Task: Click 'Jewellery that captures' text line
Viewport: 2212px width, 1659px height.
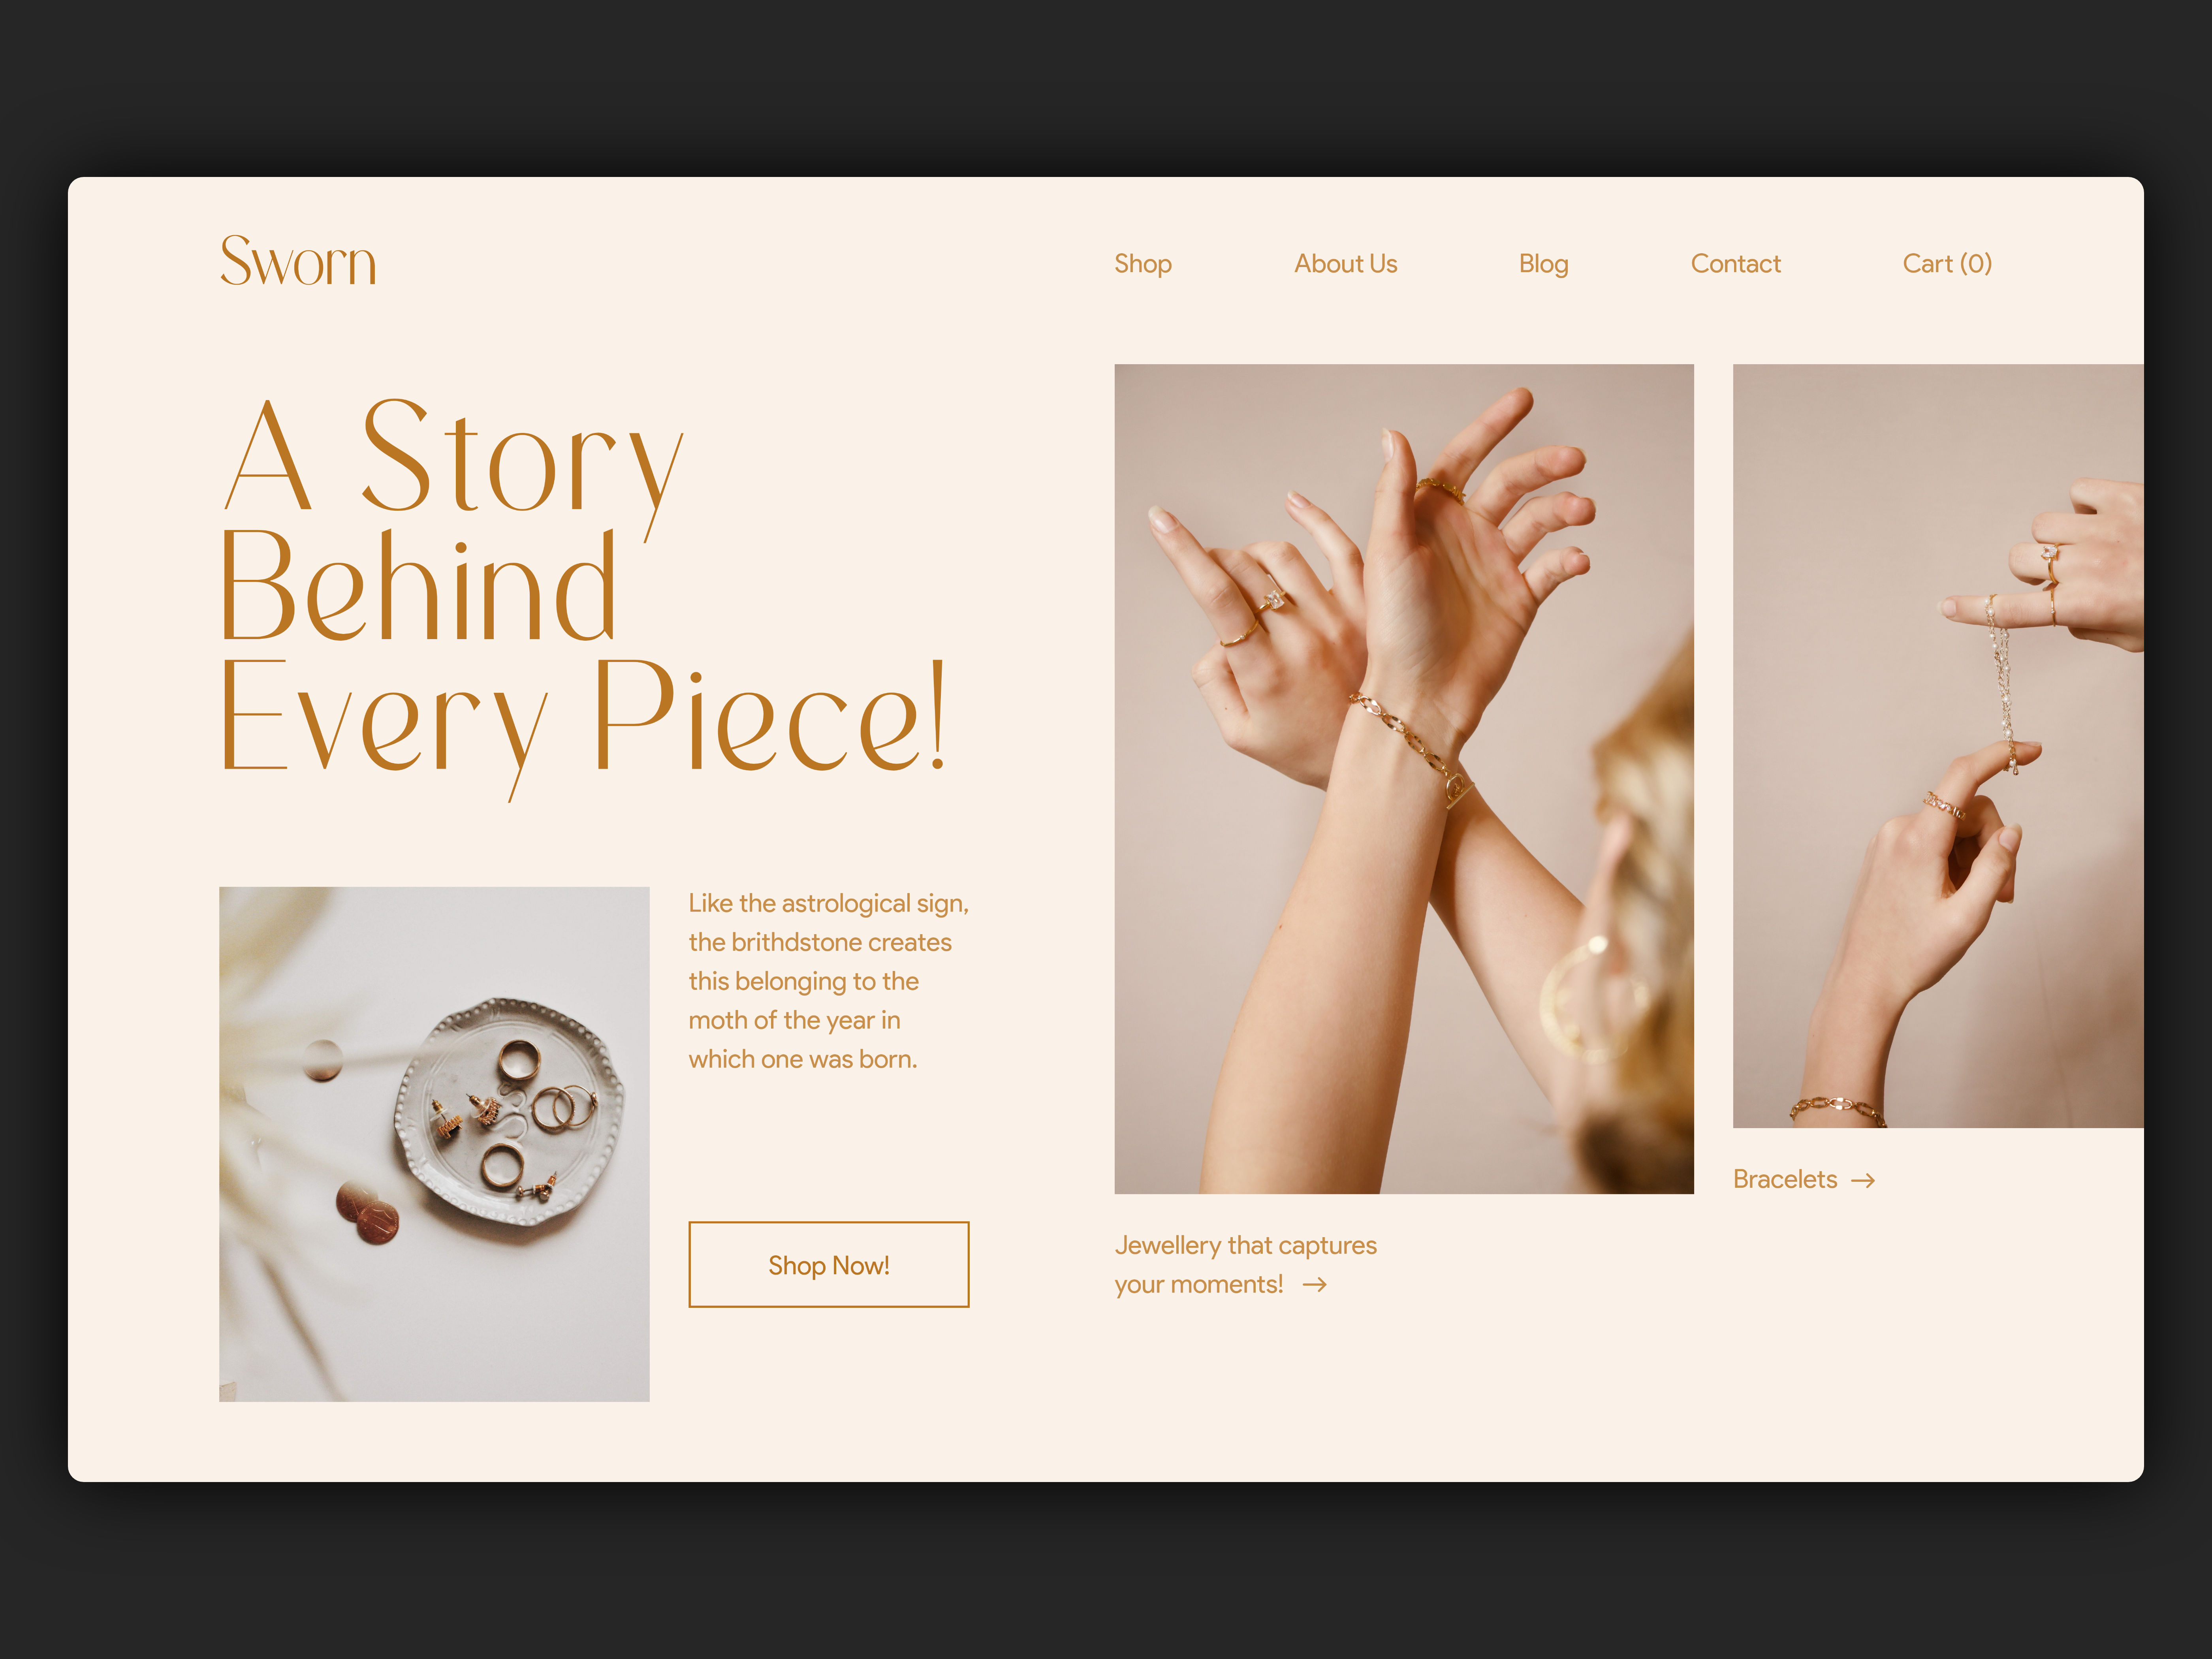Action: (x=1245, y=1246)
